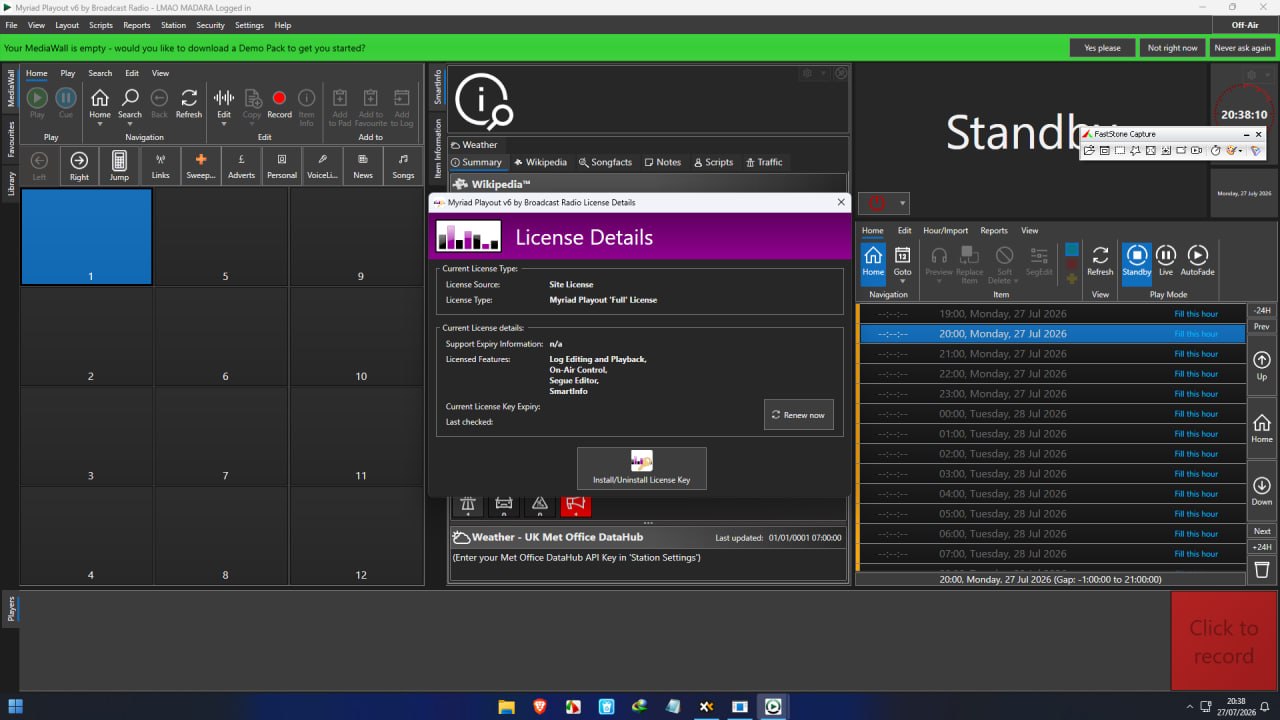Viewport: 1280px width, 720px height.
Task: Select the 00:00, Tuesday, 28 Jul 2026 row
Action: point(1053,414)
